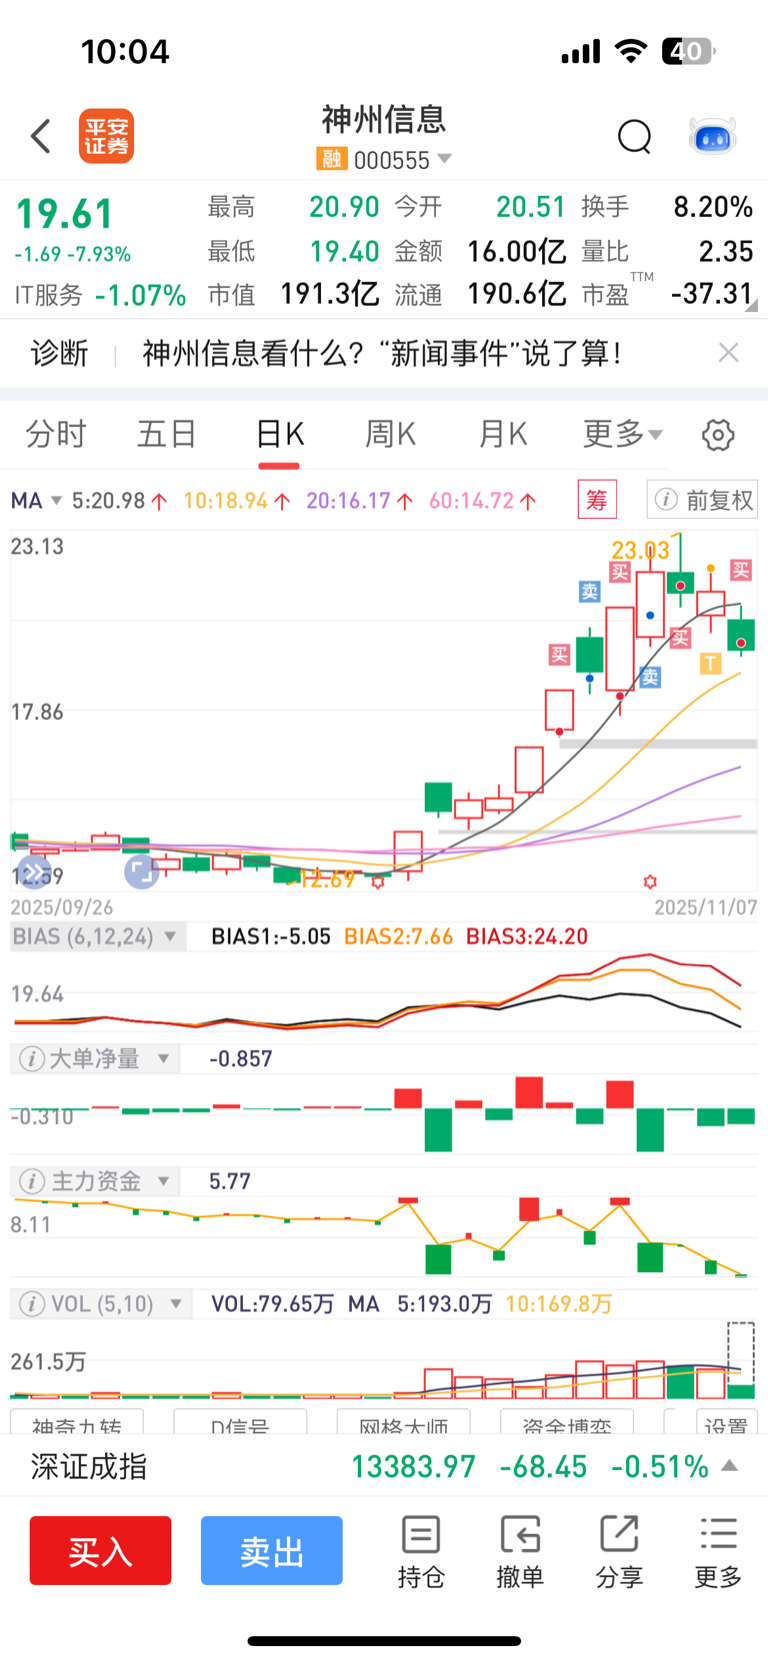Expand stock code 000555 dropdown arrow

click(445, 159)
